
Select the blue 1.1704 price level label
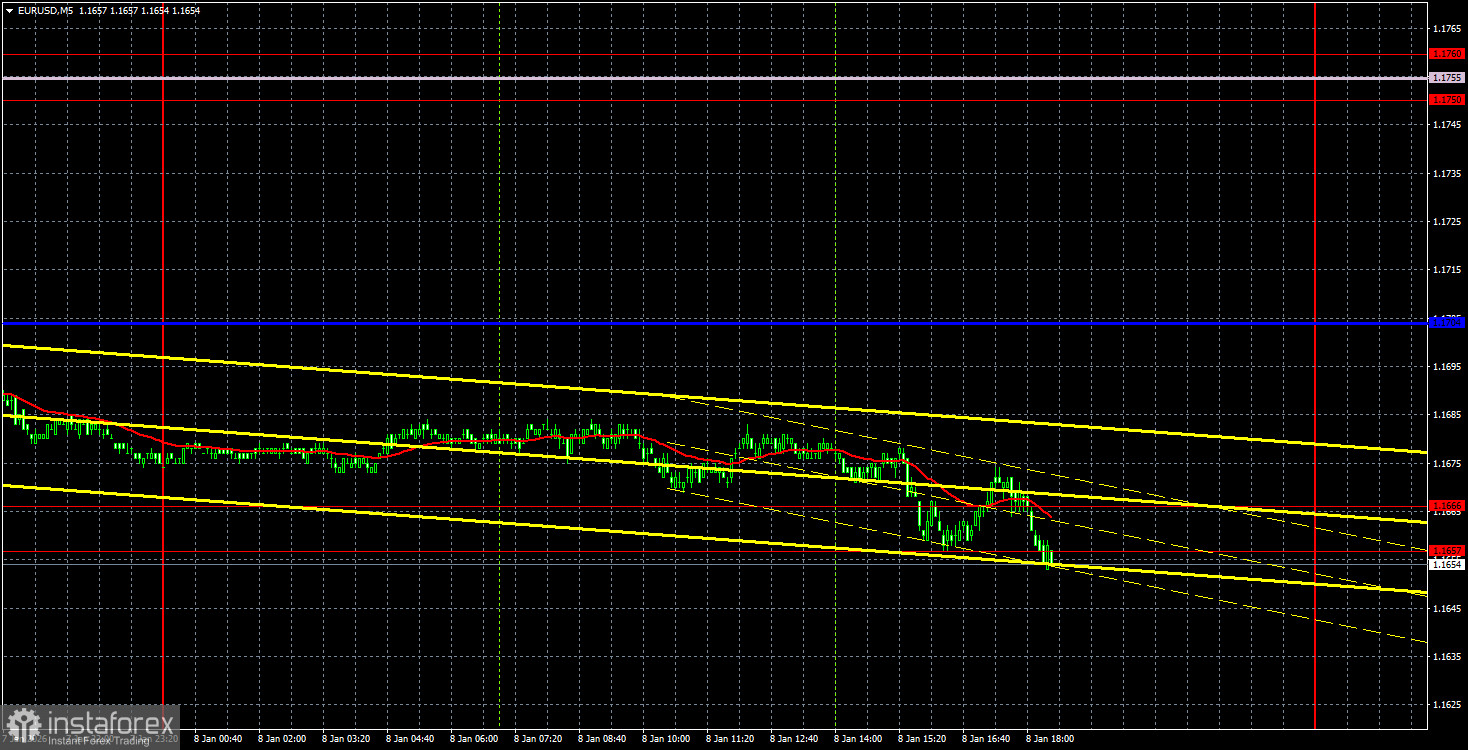point(1447,322)
